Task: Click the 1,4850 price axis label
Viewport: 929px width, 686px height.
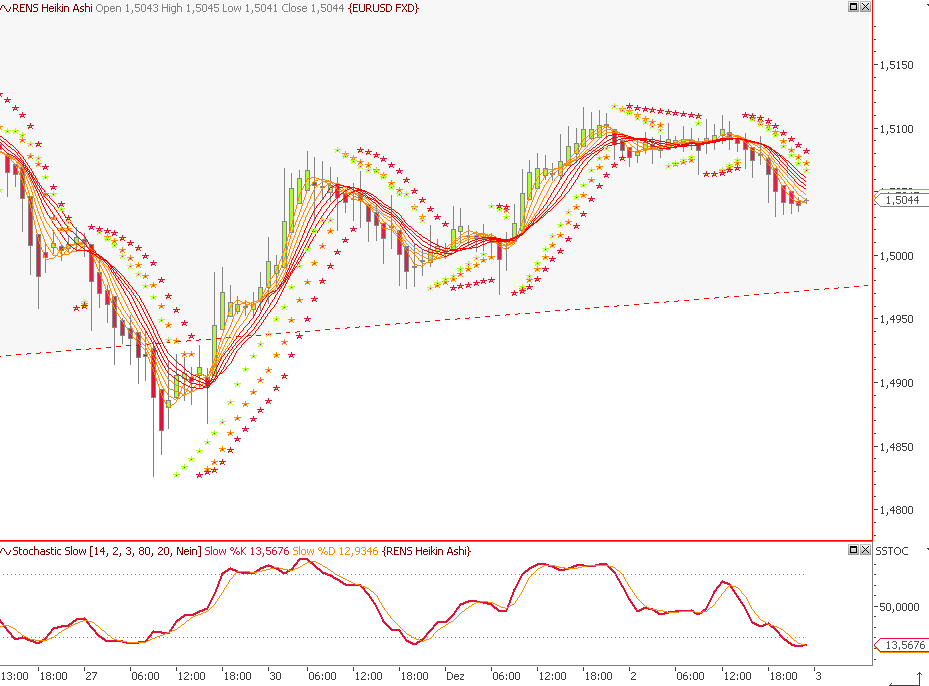Action: point(896,447)
